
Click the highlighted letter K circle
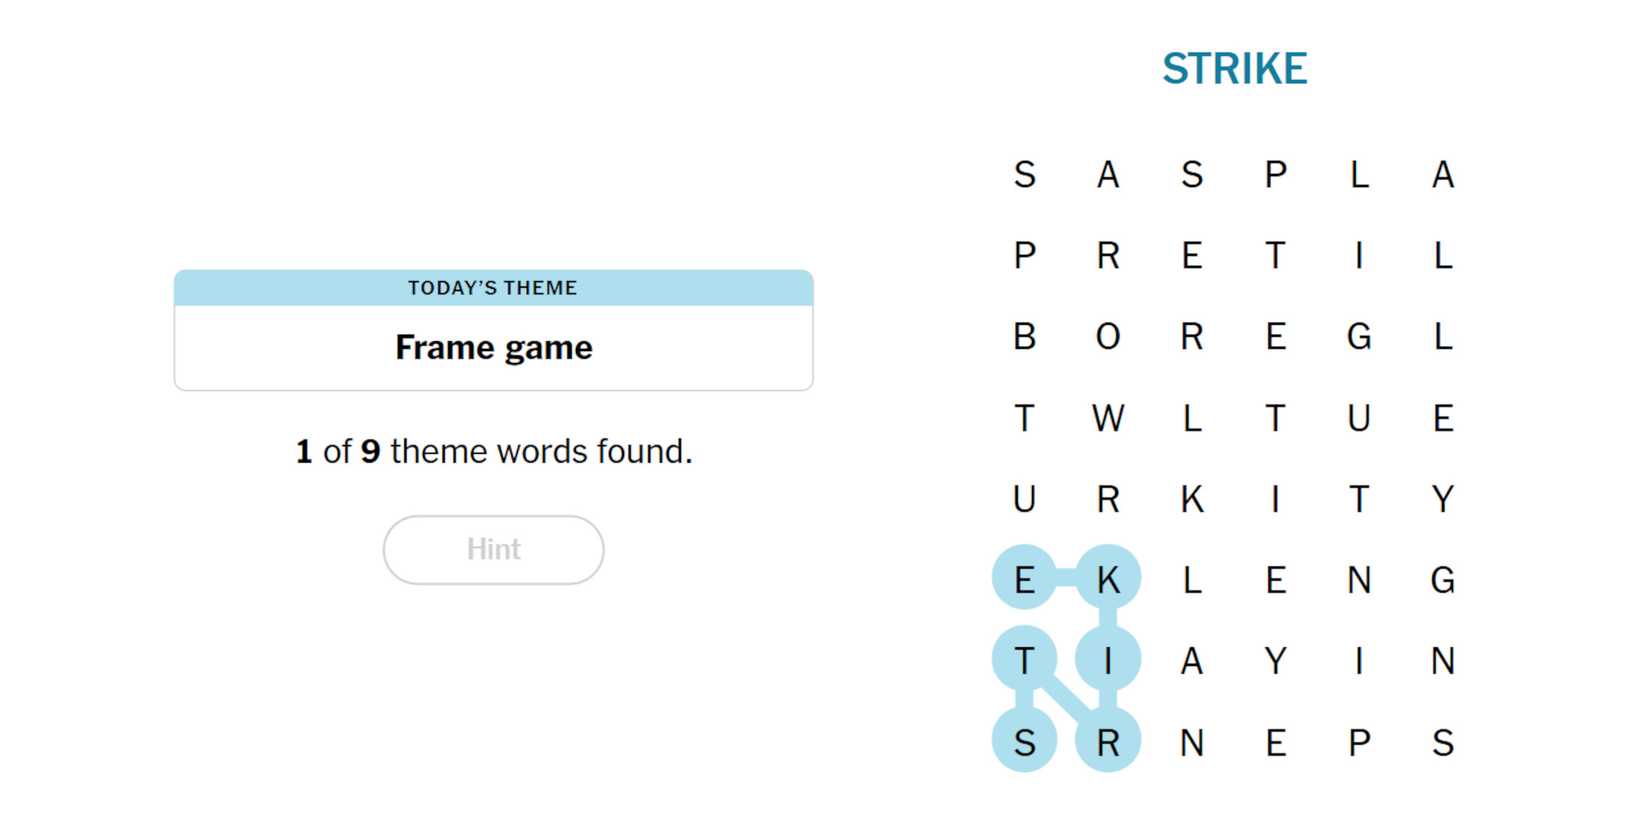tap(1108, 579)
